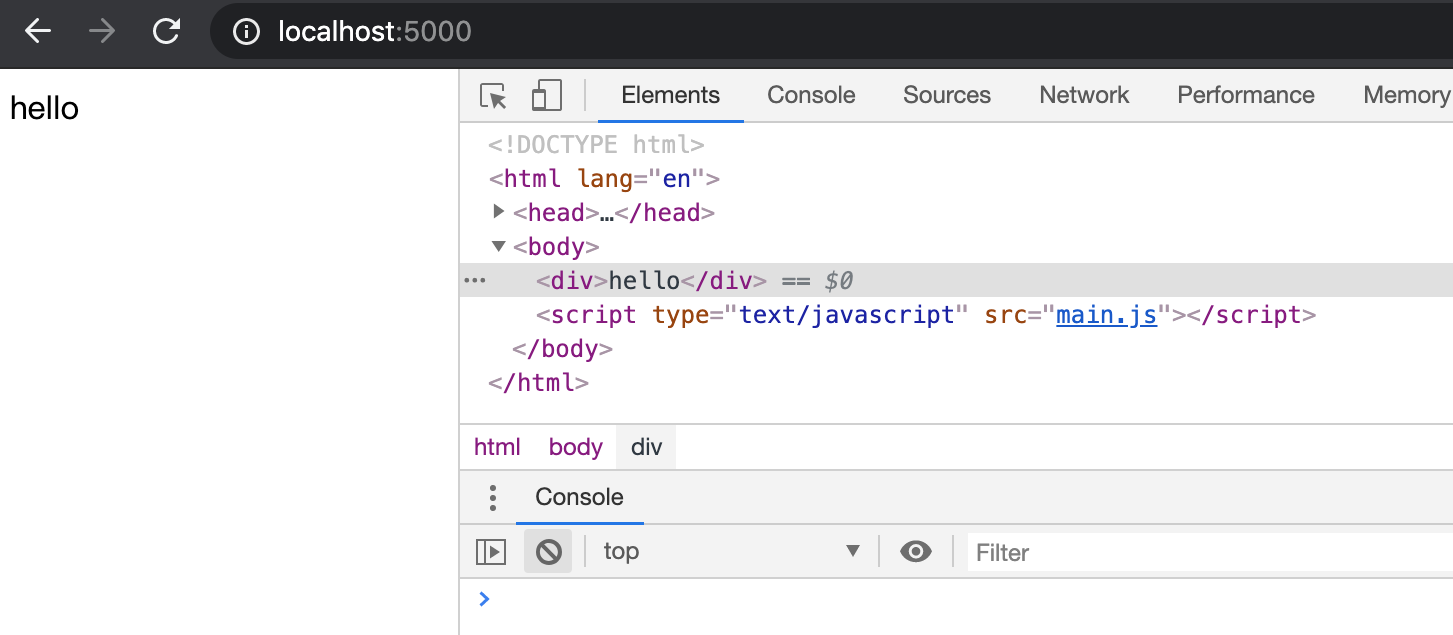Open the top context dropdown
The width and height of the screenshot is (1453, 635).
pyautogui.click(x=731, y=552)
